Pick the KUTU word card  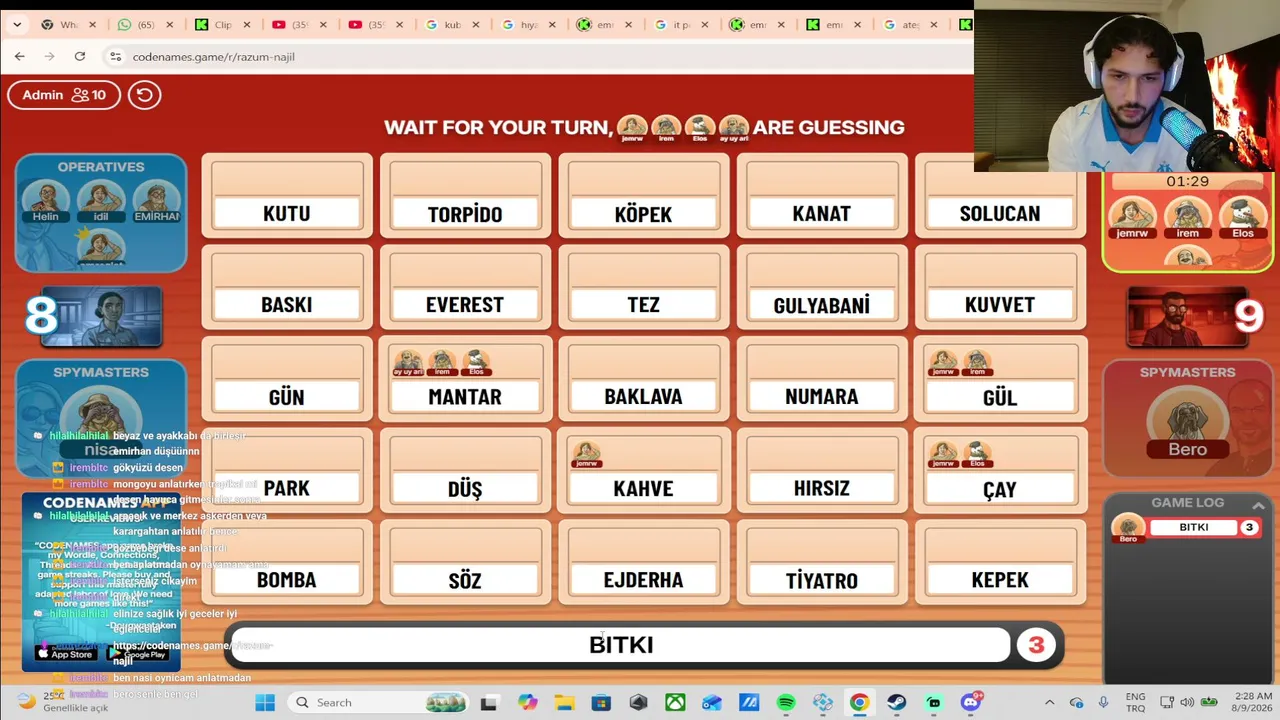287,197
